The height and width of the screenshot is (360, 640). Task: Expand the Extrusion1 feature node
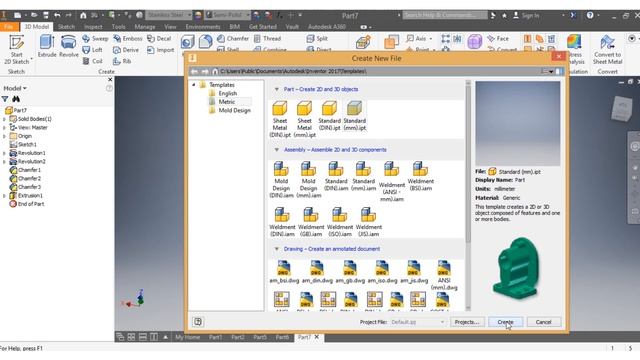tap(4, 196)
